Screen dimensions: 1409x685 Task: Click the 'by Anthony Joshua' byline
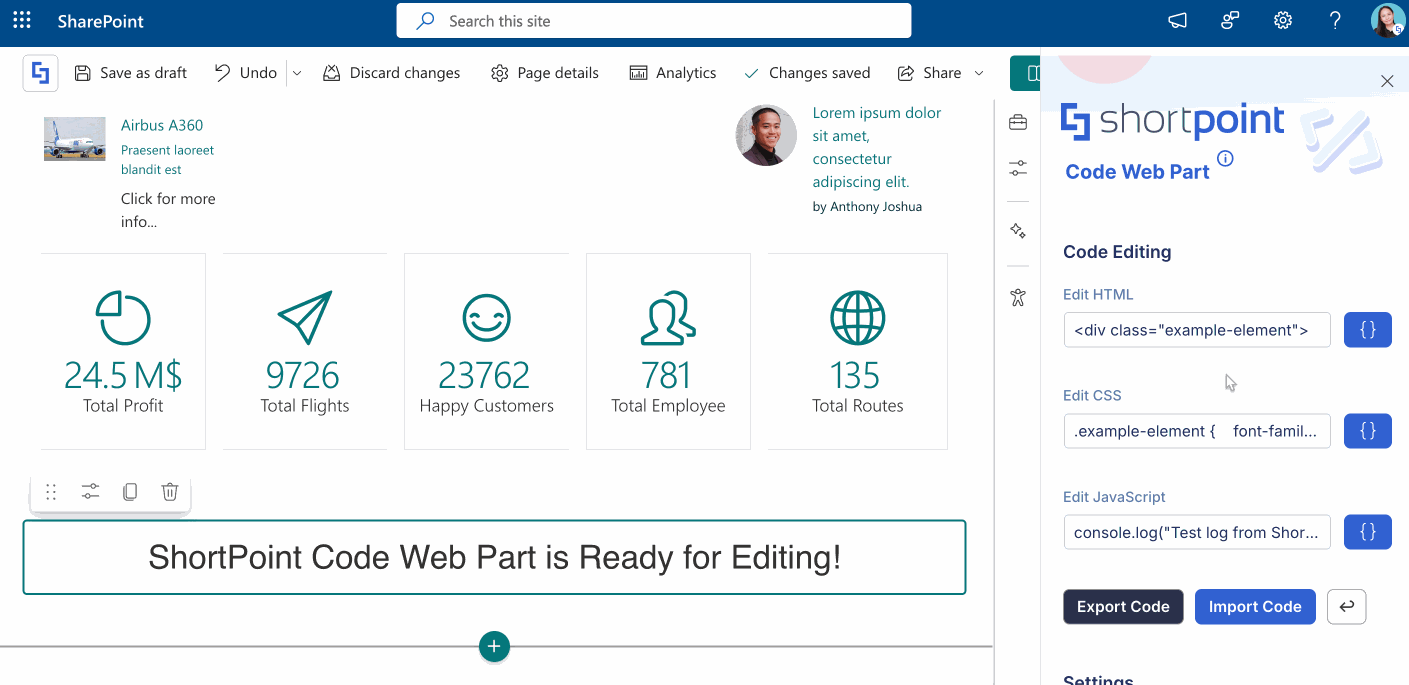(867, 207)
